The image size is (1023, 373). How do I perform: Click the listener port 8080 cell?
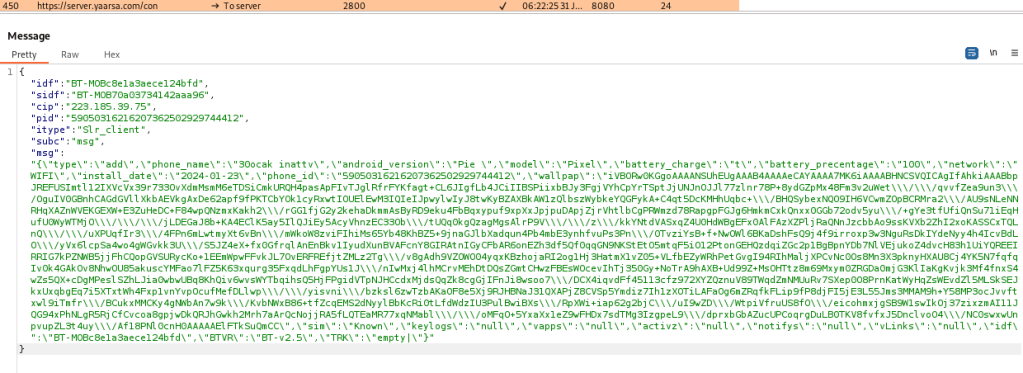tap(602, 6)
